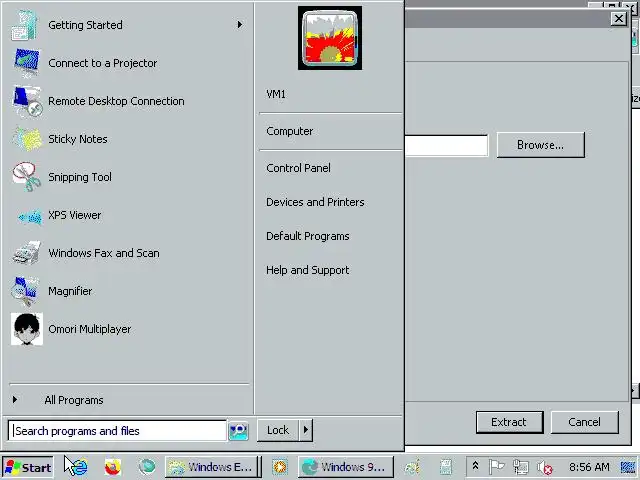
Task: Cancel the extract dialog
Action: pos(584,422)
